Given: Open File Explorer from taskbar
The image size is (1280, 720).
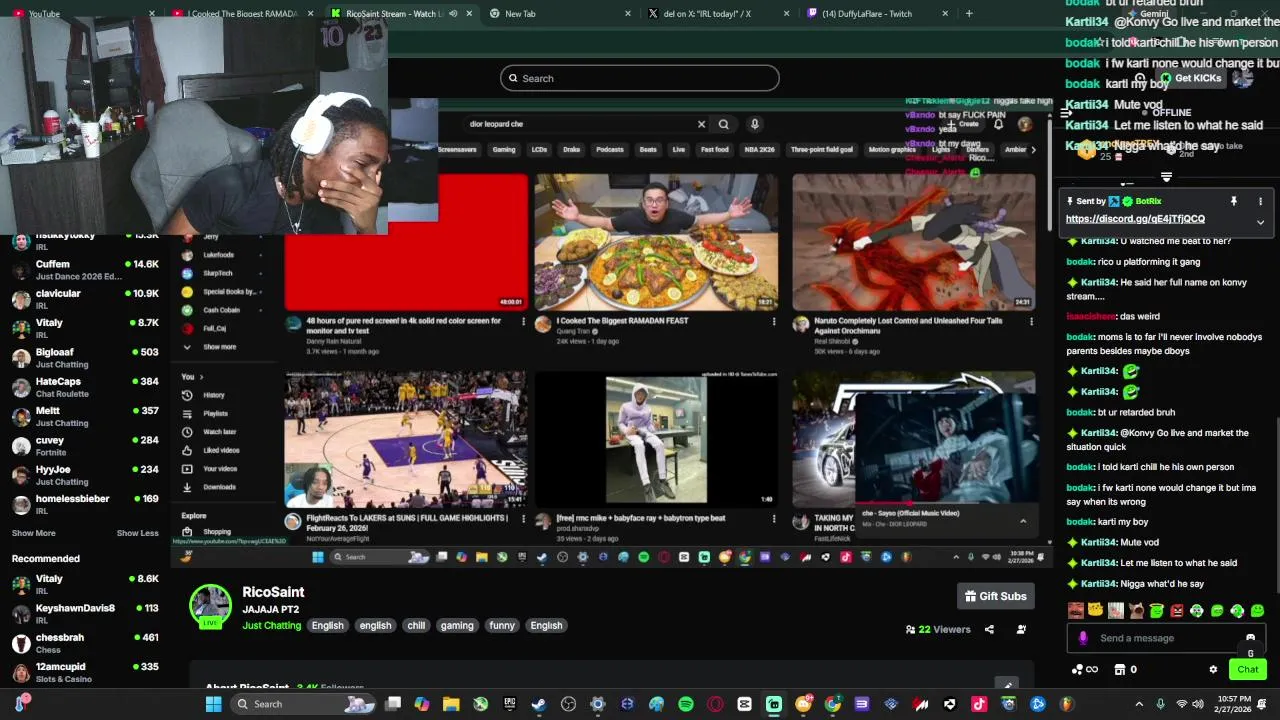Looking at the screenshot, I should 451,704.
